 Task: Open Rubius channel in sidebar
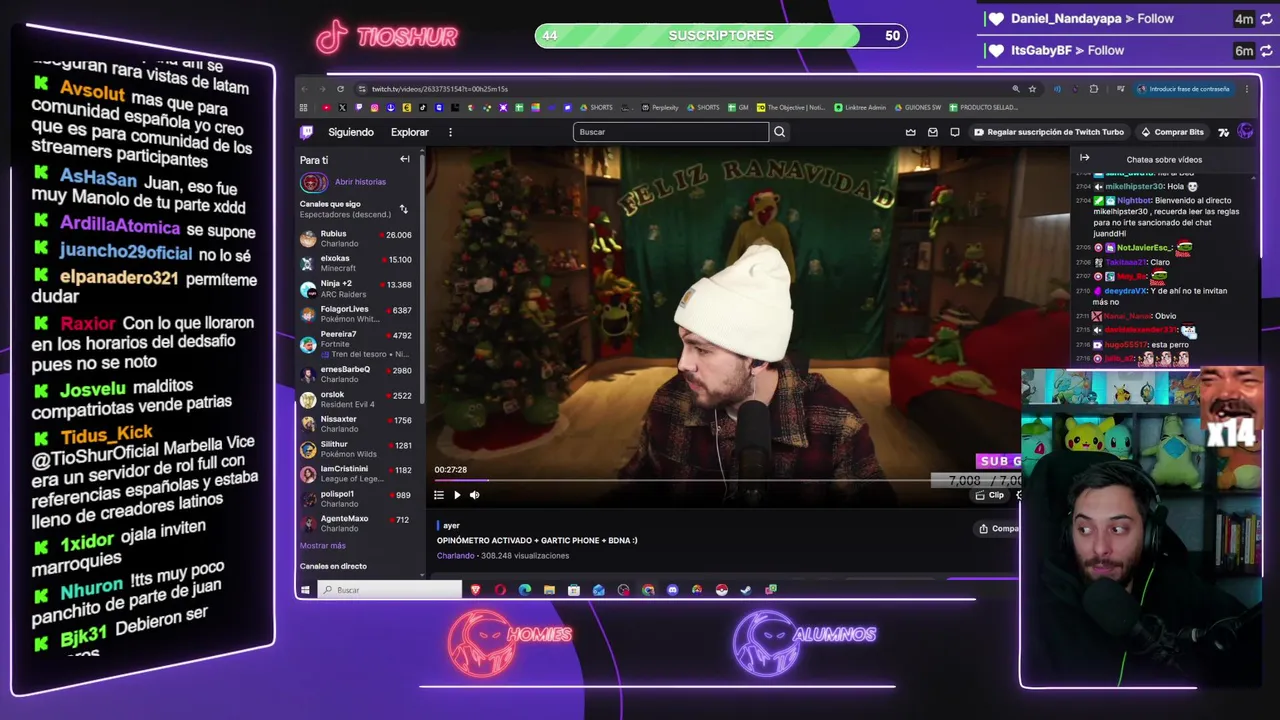(x=356, y=239)
